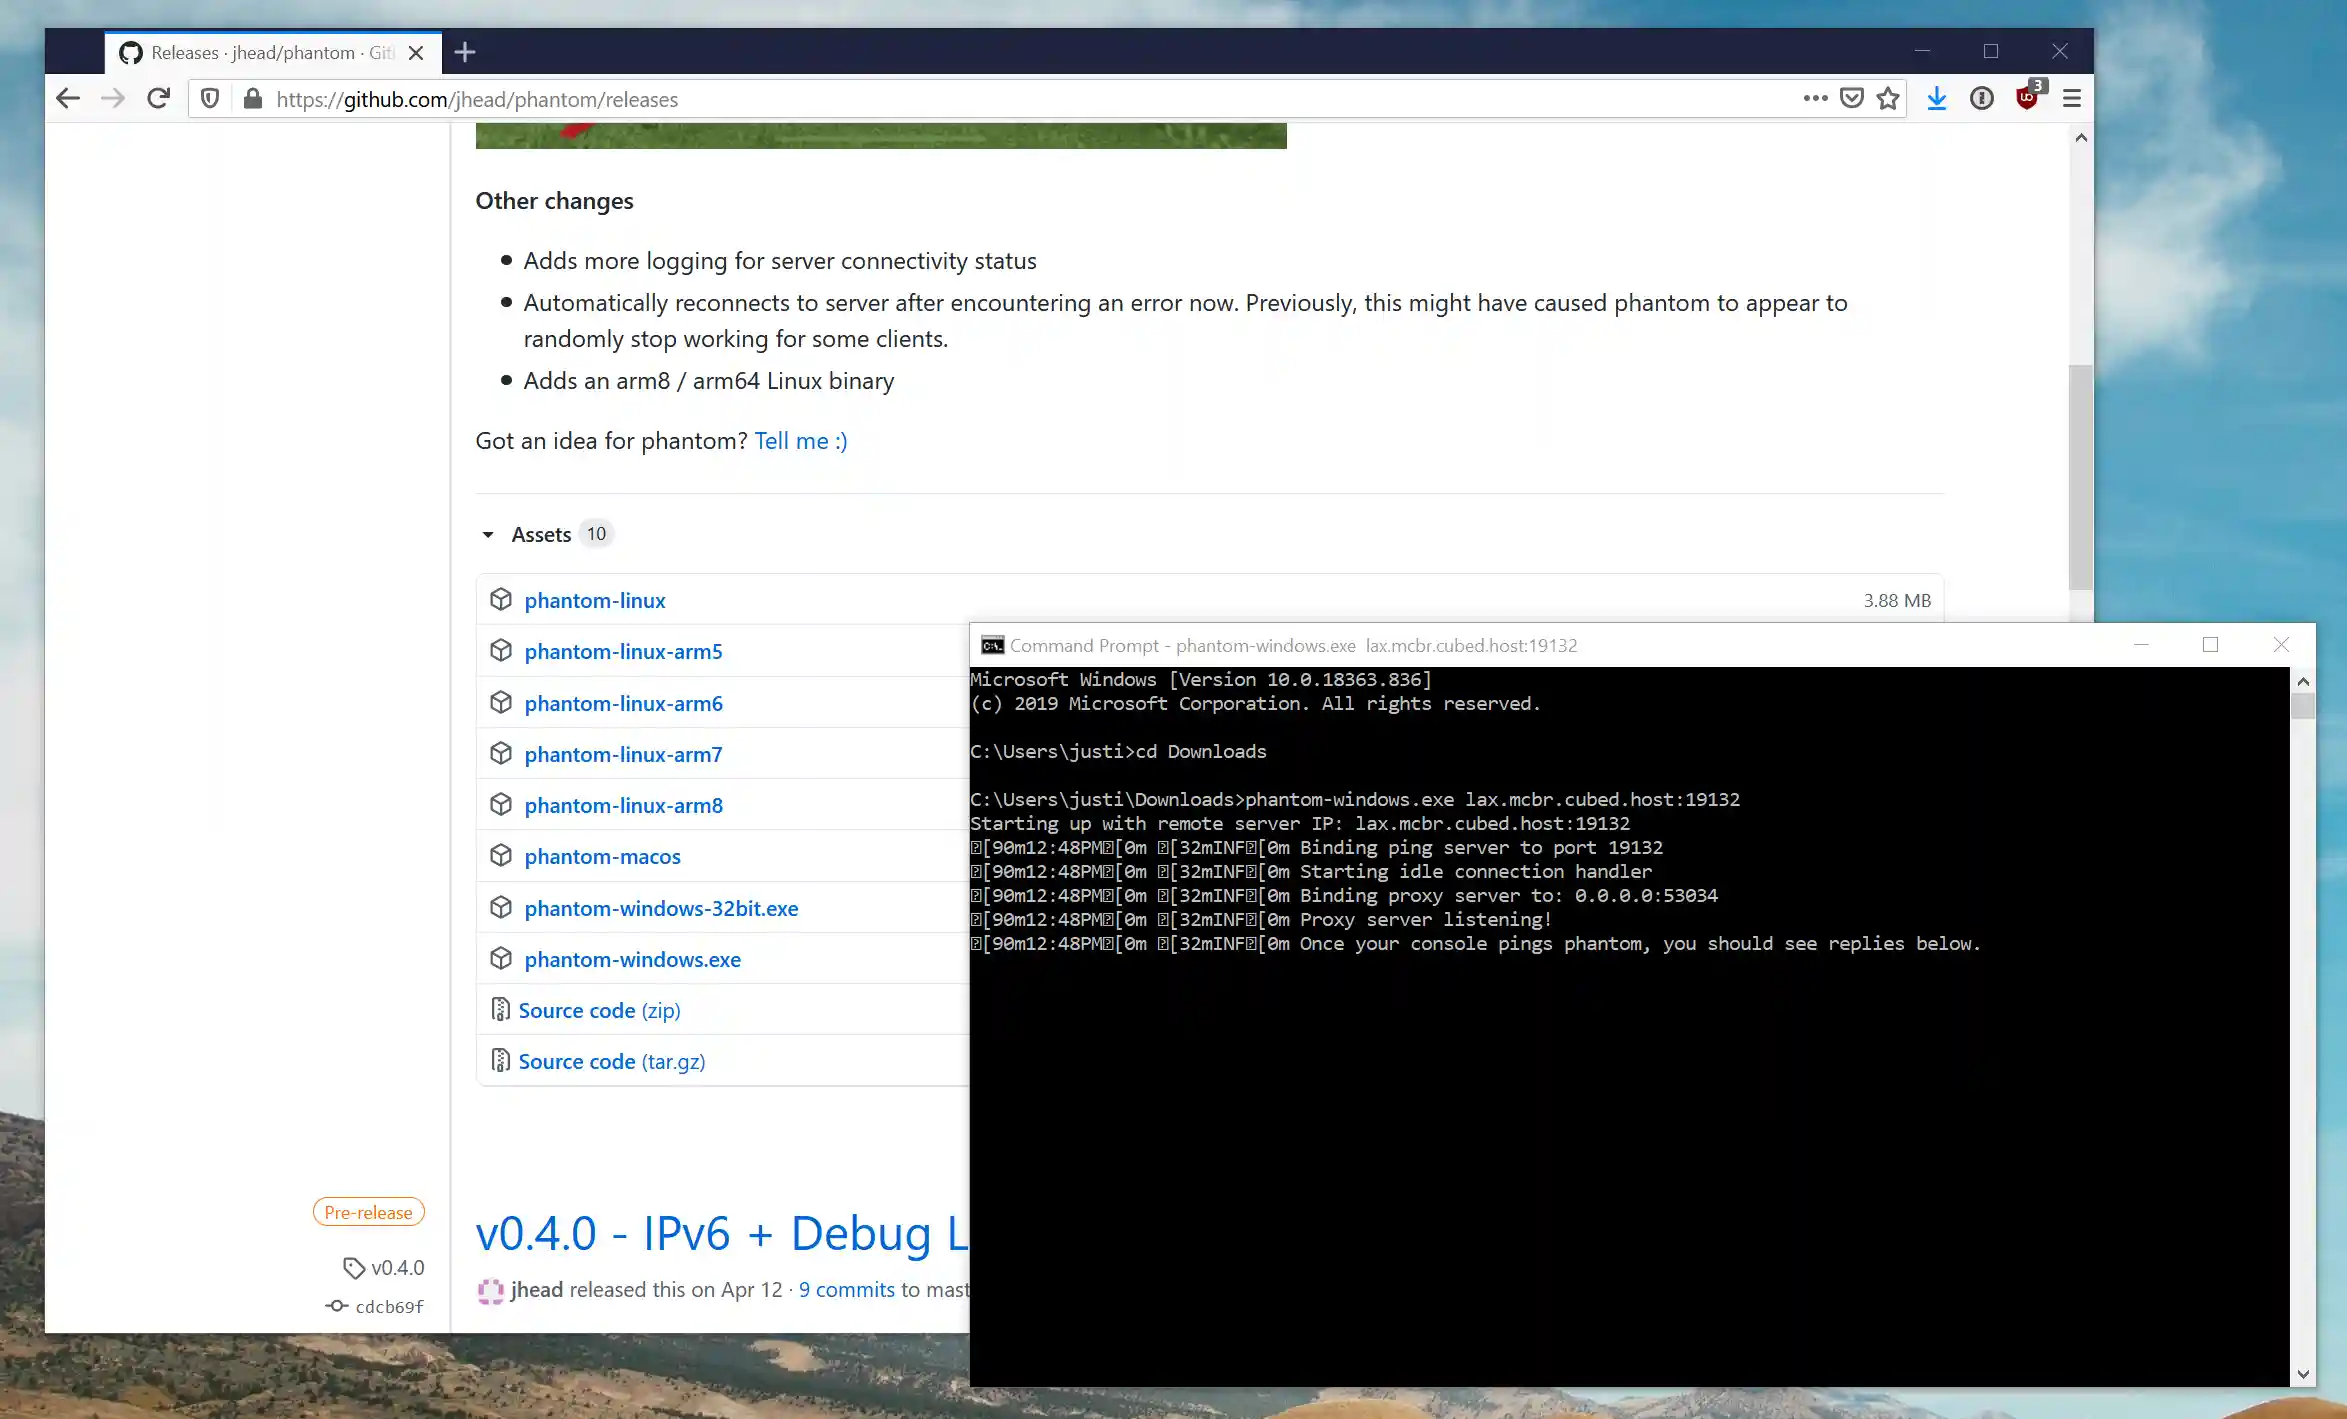The width and height of the screenshot is (2347, 1419).
Task: Open the uBlock Origin extension icon
Action: coord(2027,98)
